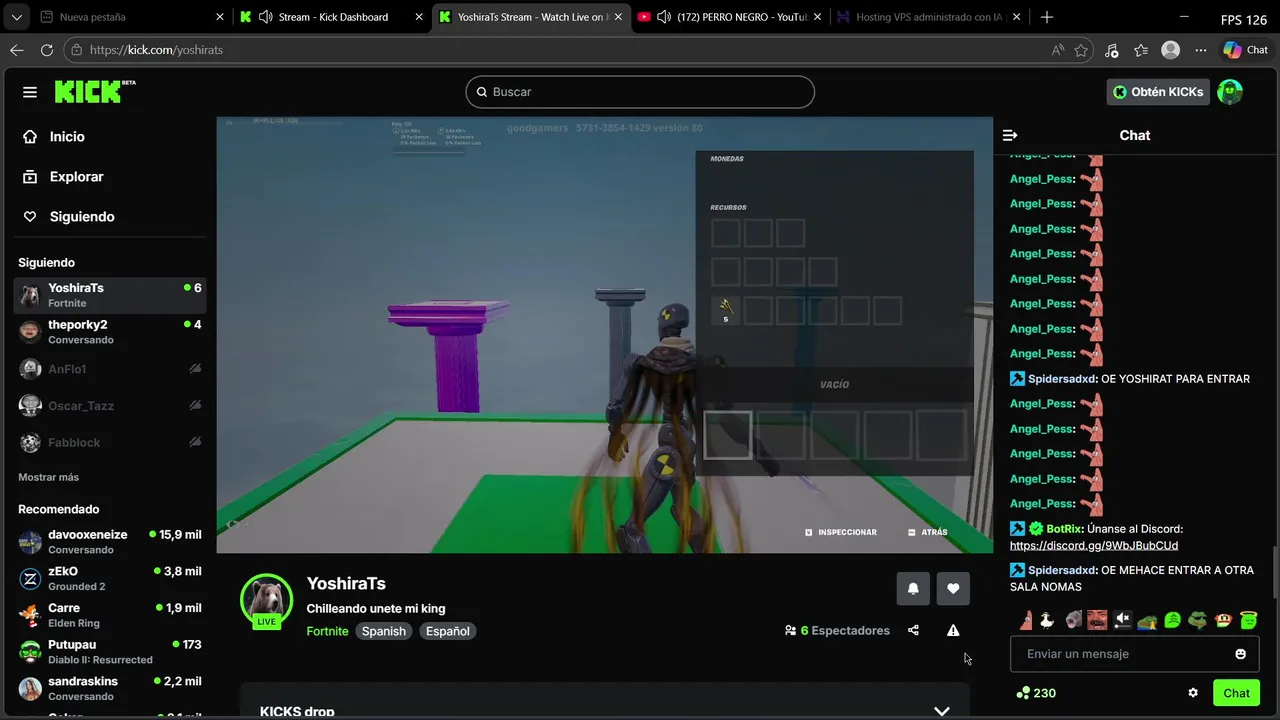The width and height of the screenshot is (1280, 720).
Task: Open the Kick hamburger menu
Action: point(30,92)
